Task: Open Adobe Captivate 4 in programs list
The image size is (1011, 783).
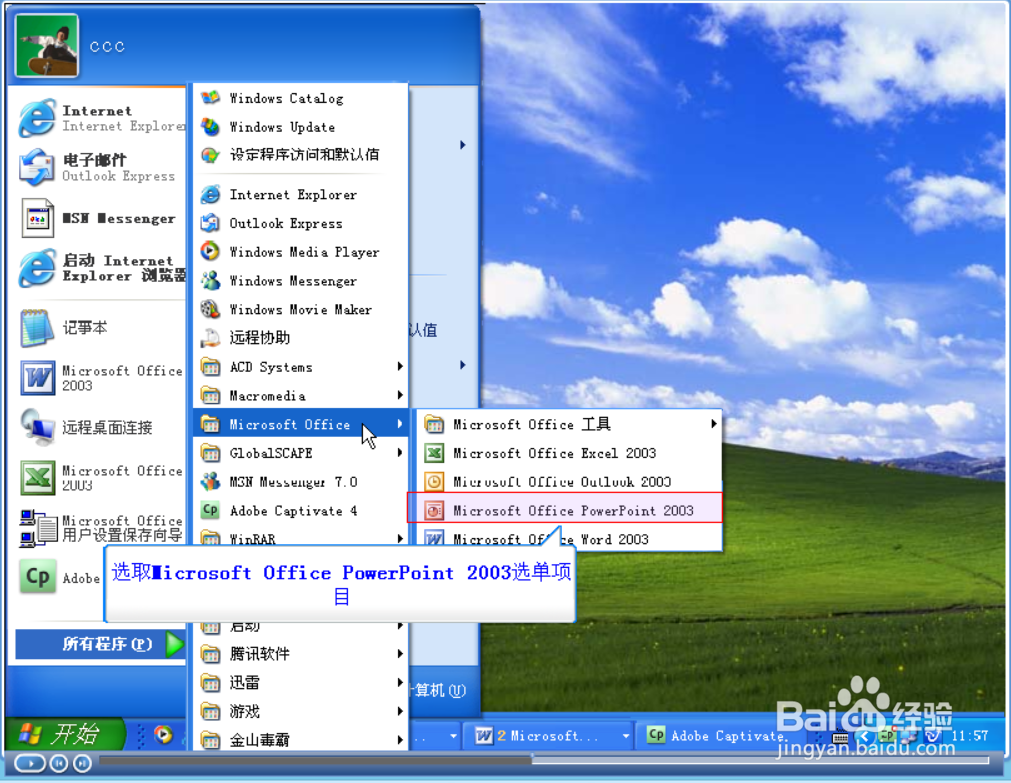Action: (300, 510)
